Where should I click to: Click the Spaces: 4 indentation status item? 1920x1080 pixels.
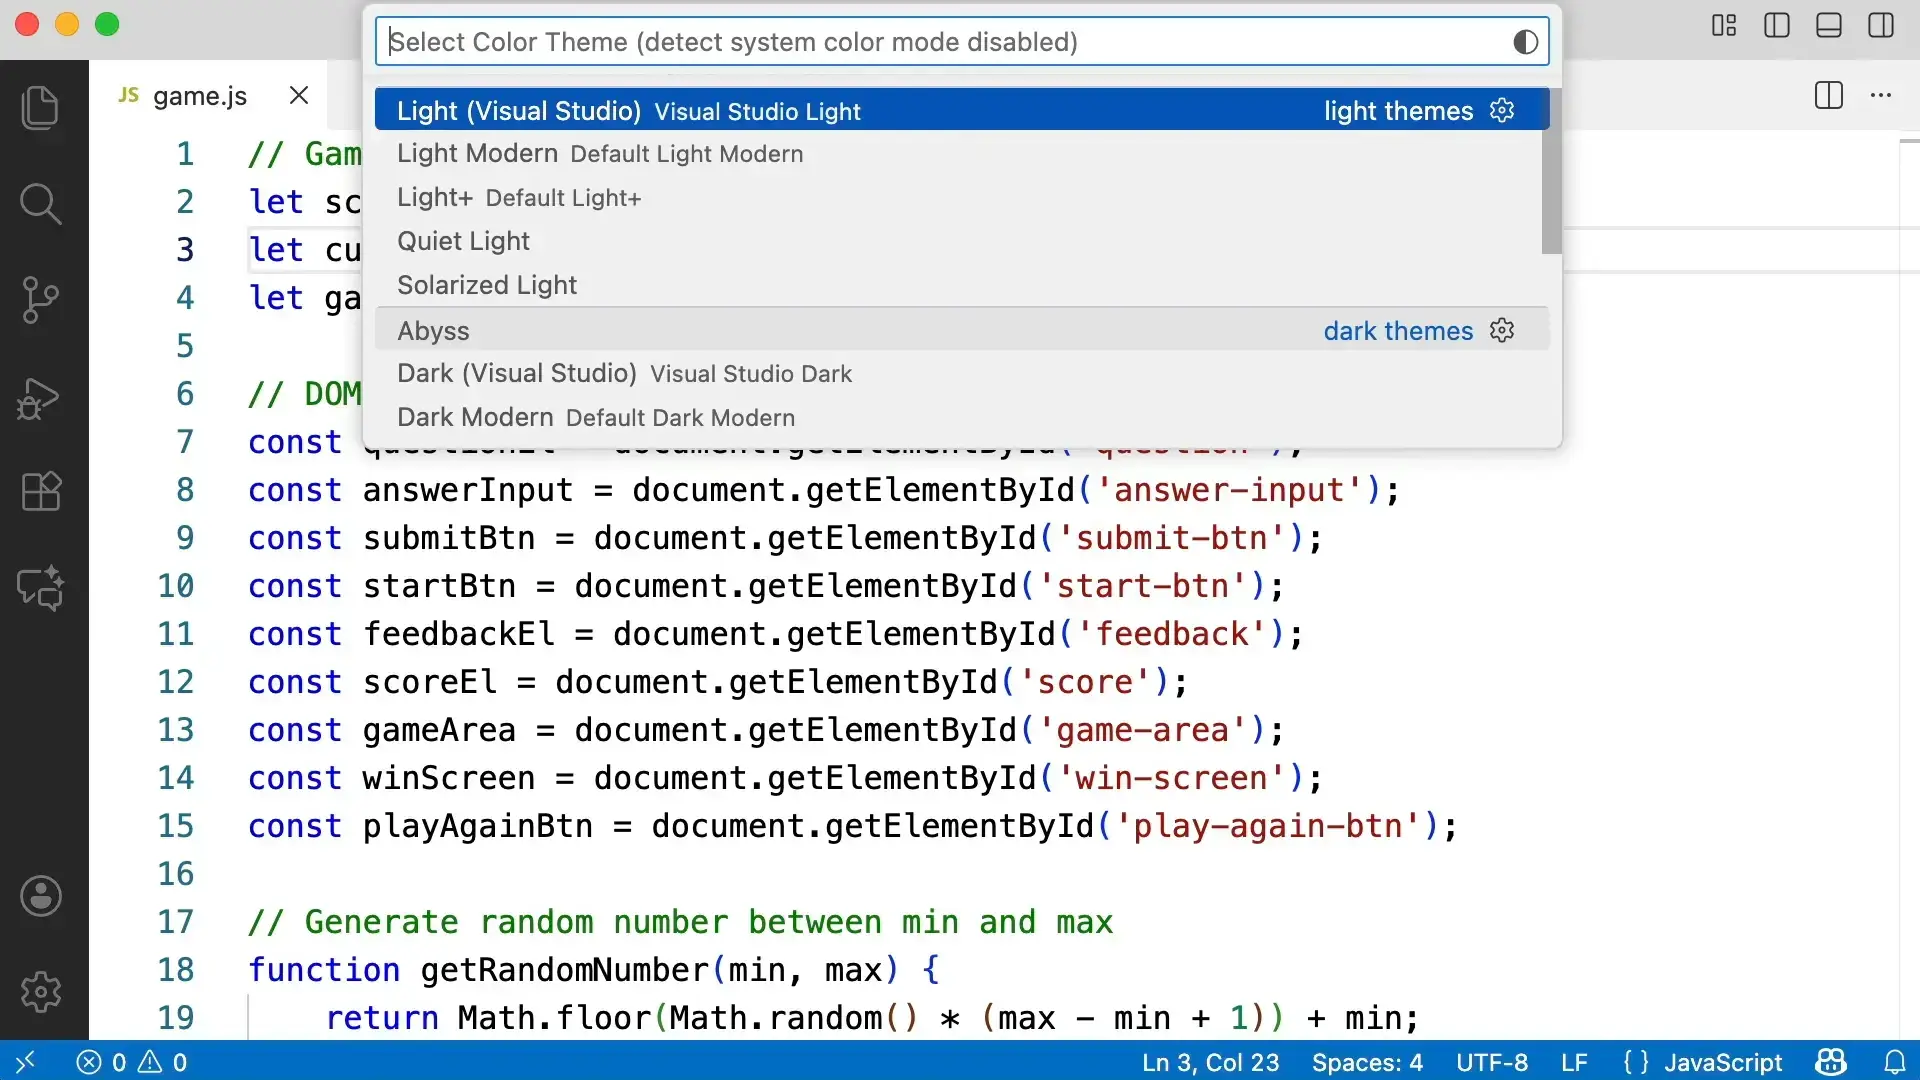click(1366, 1062)
